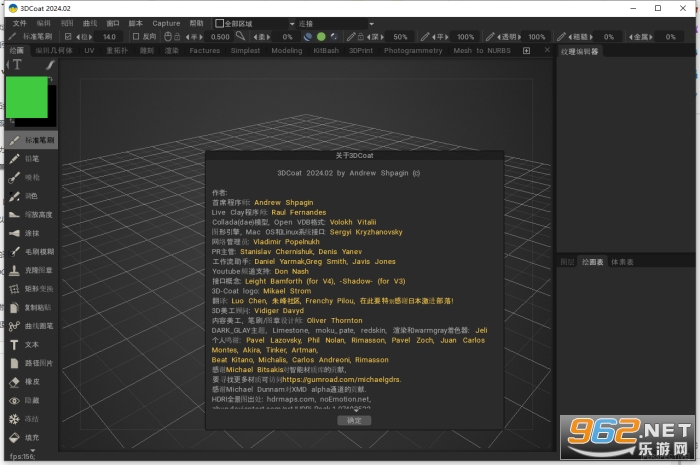
Task: Click the black background color swatch
Action: coord(52,107)
